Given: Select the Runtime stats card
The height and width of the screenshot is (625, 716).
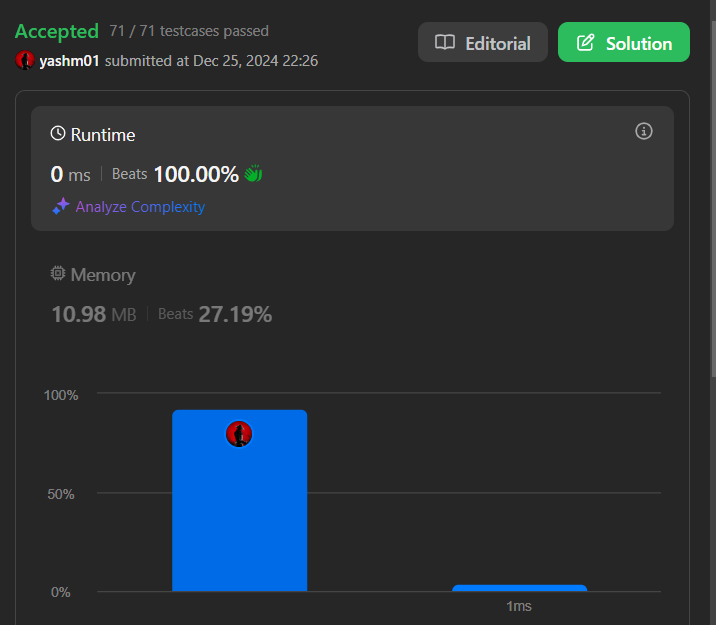Looking at the screenshot, I should tap(352, 168).
